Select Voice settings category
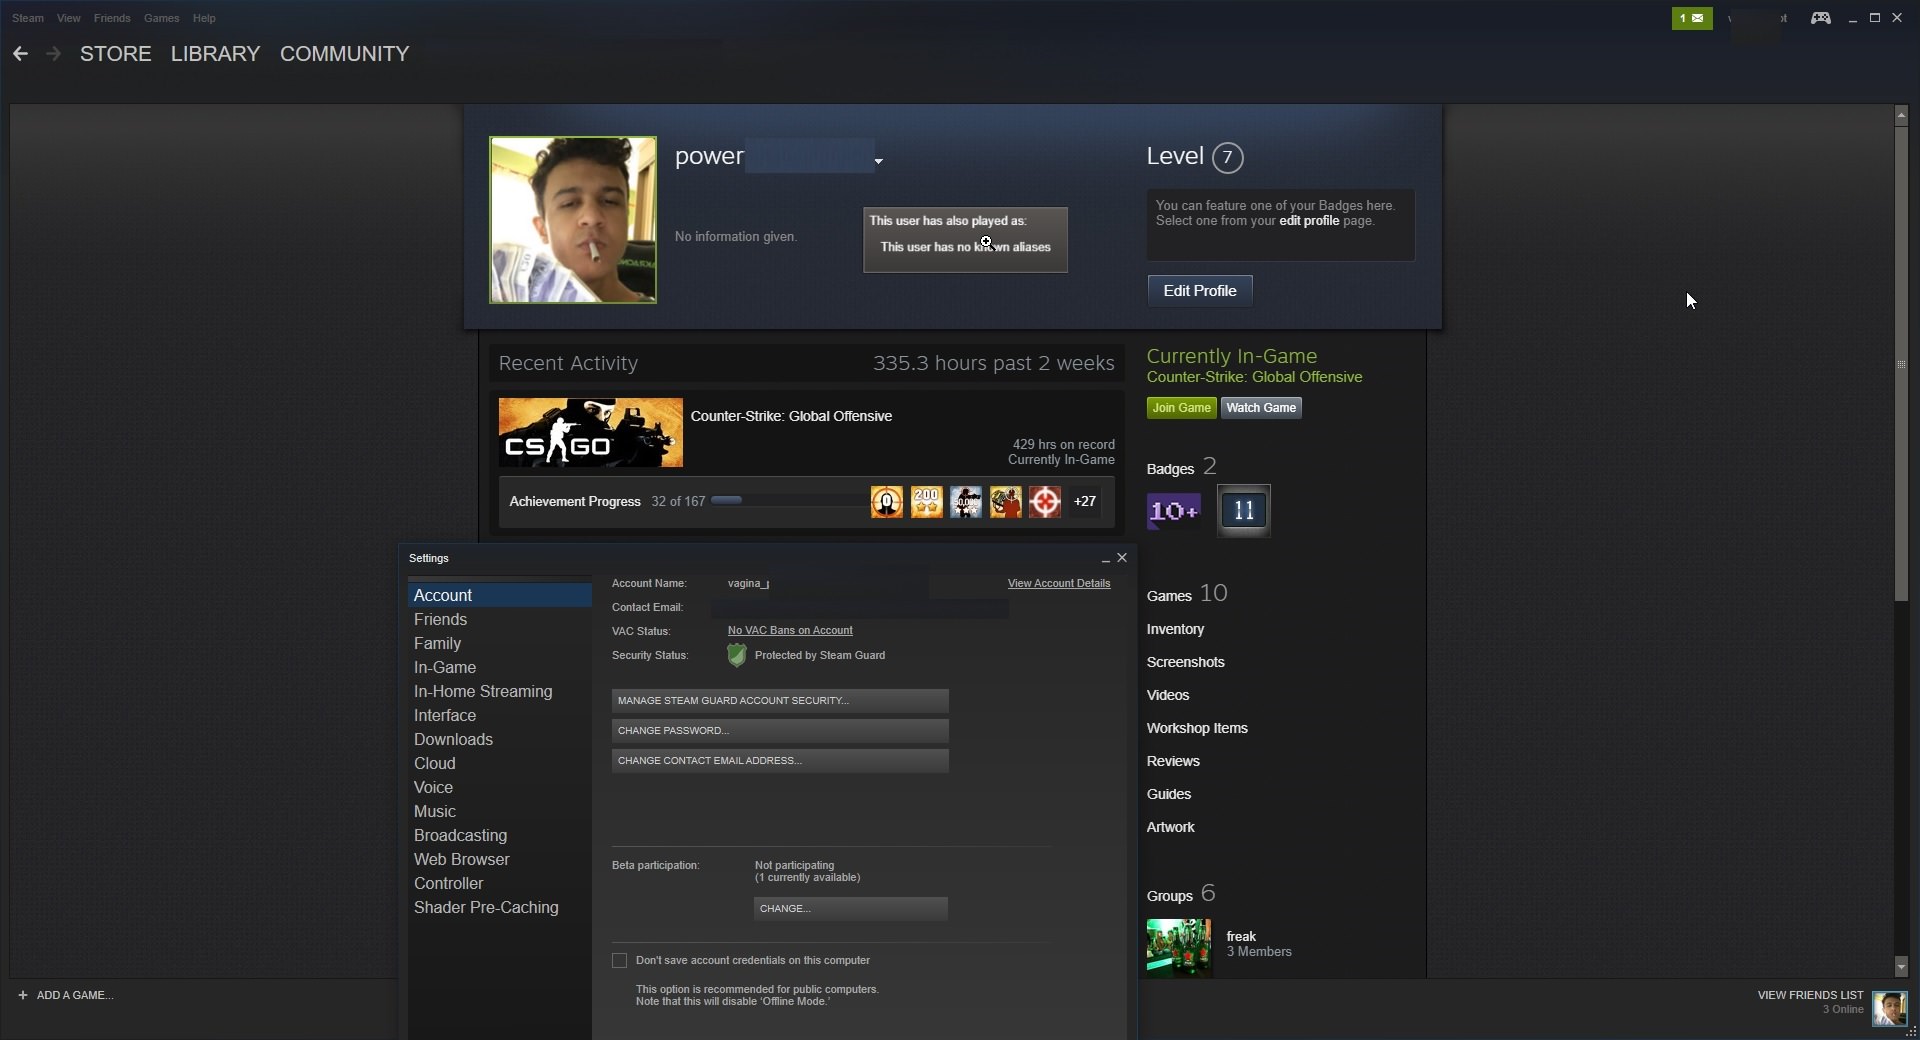Viewport: 1920px width, 1040px height. (500, 788)
